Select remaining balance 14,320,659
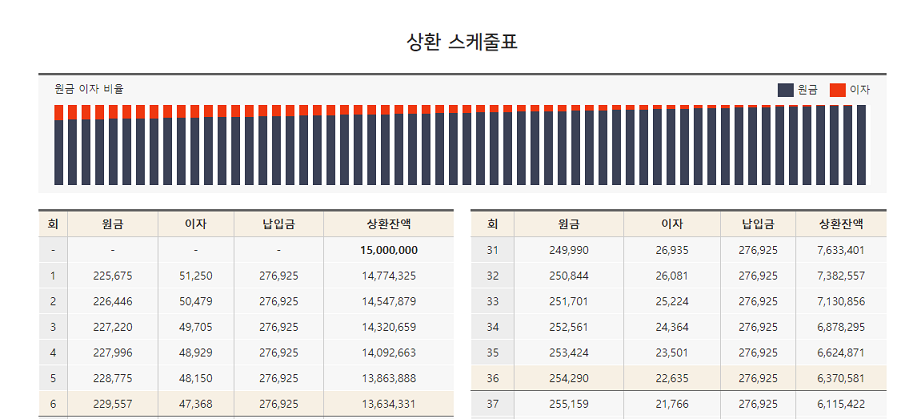 coord(389,327)
